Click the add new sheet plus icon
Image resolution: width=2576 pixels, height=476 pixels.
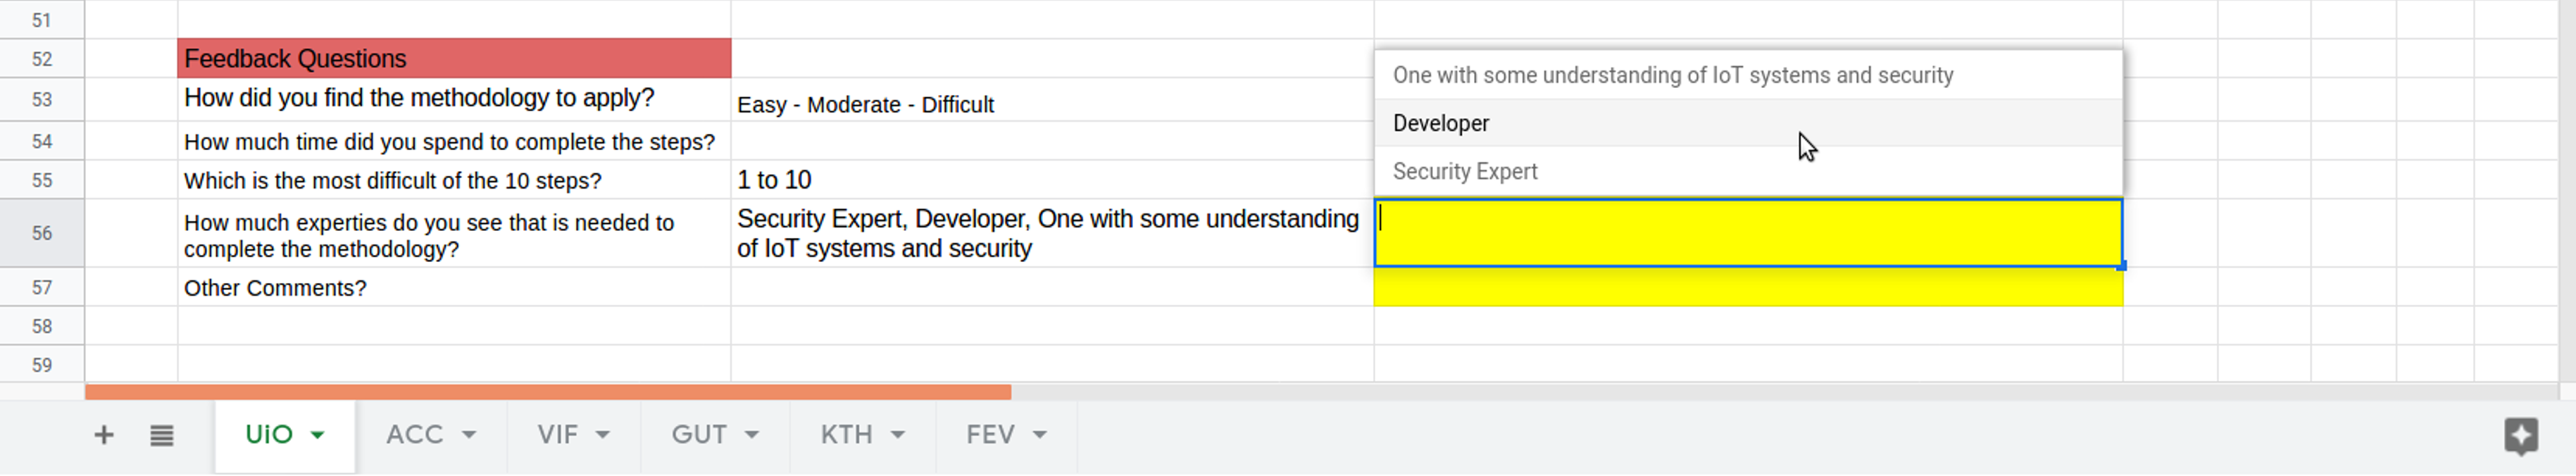[x=103, y=435]
